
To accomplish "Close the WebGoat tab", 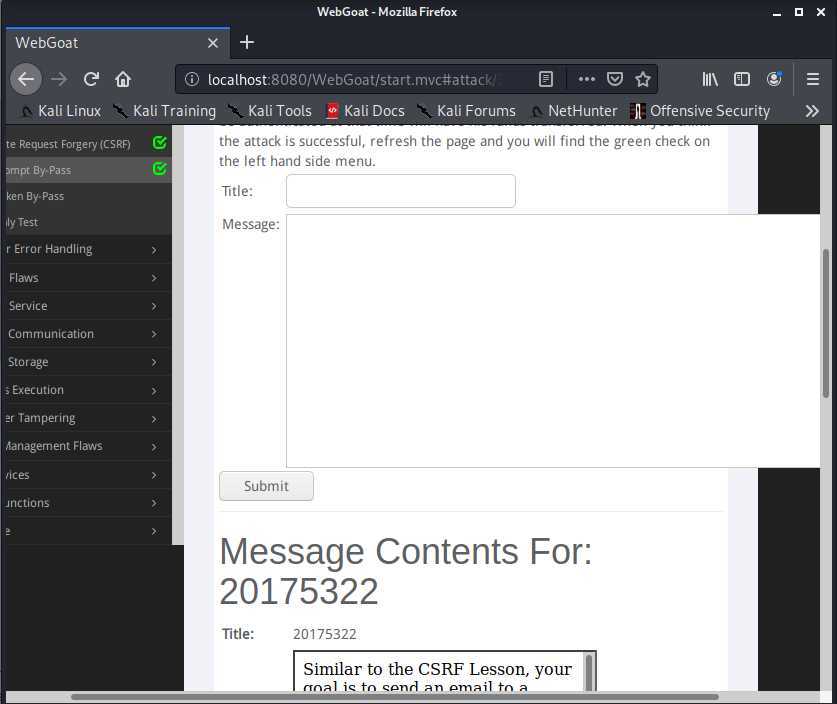I will [212, 43].
